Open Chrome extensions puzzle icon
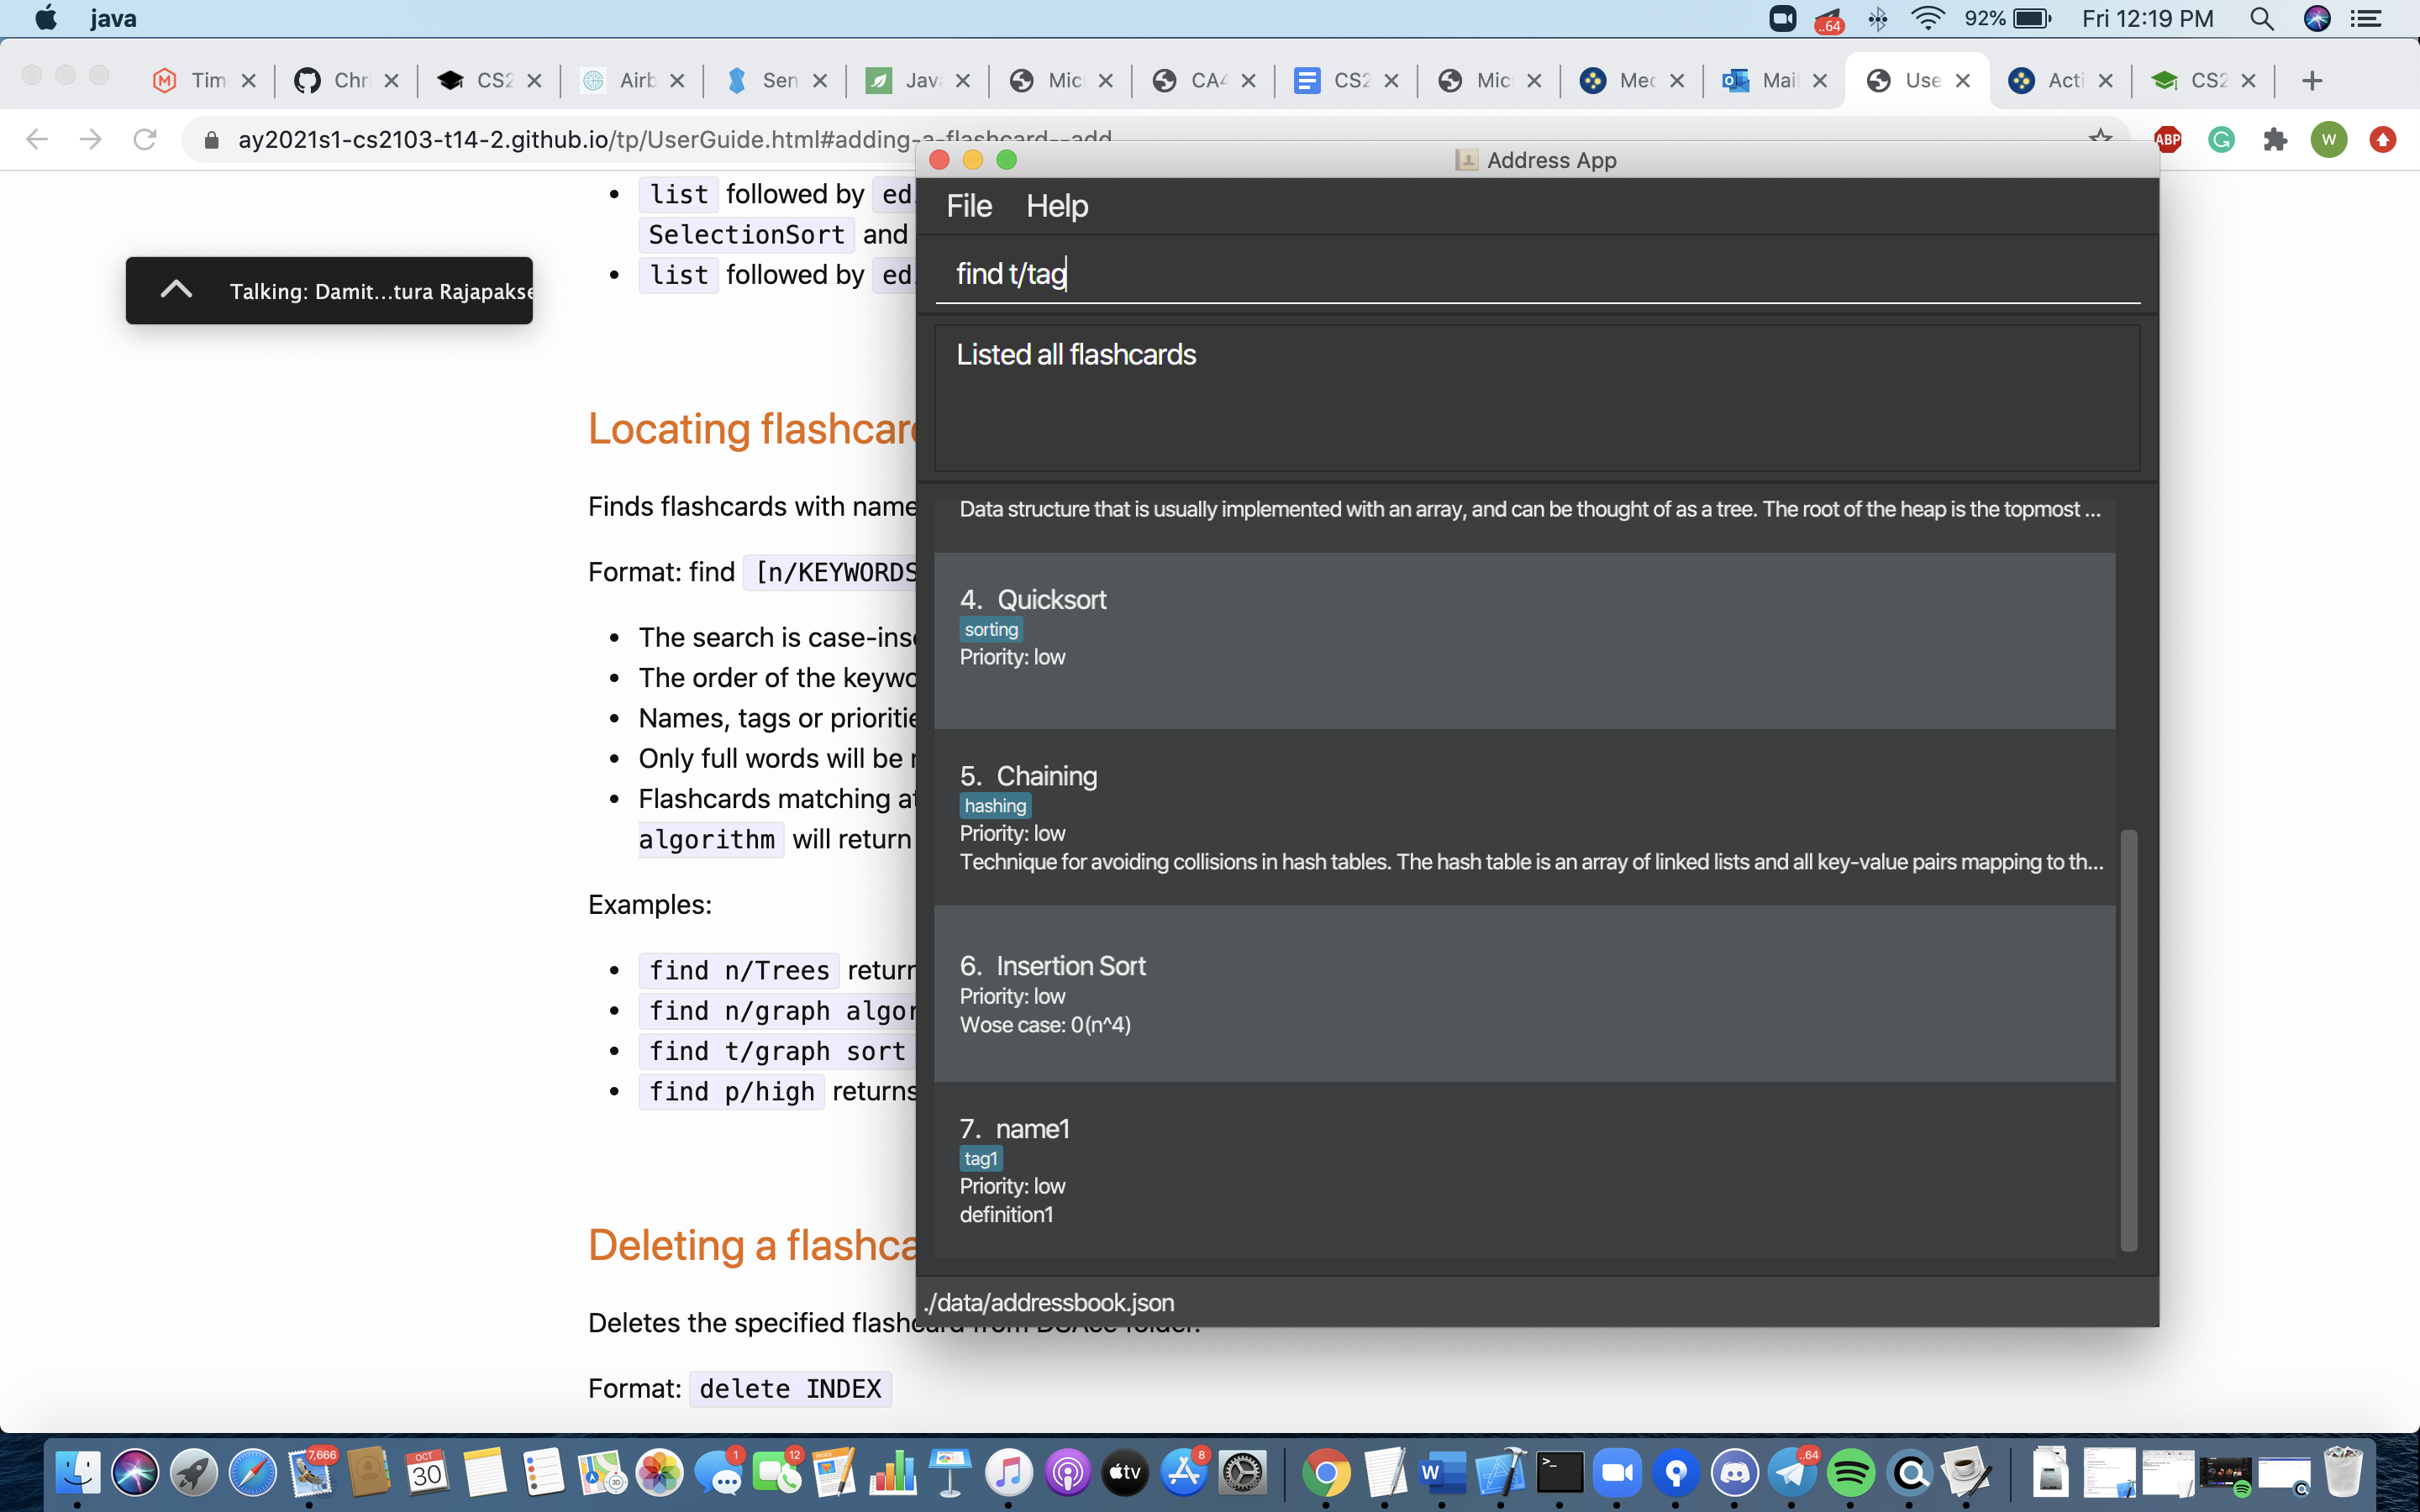 (2275, 139)
